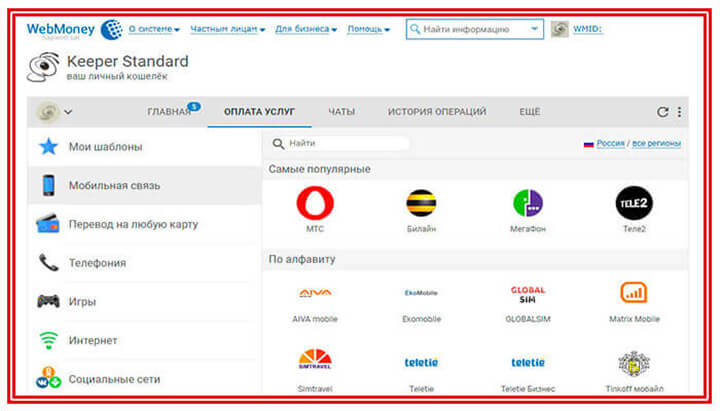Open Социальные сети category
720x411 pixels.
coord(144,378)
